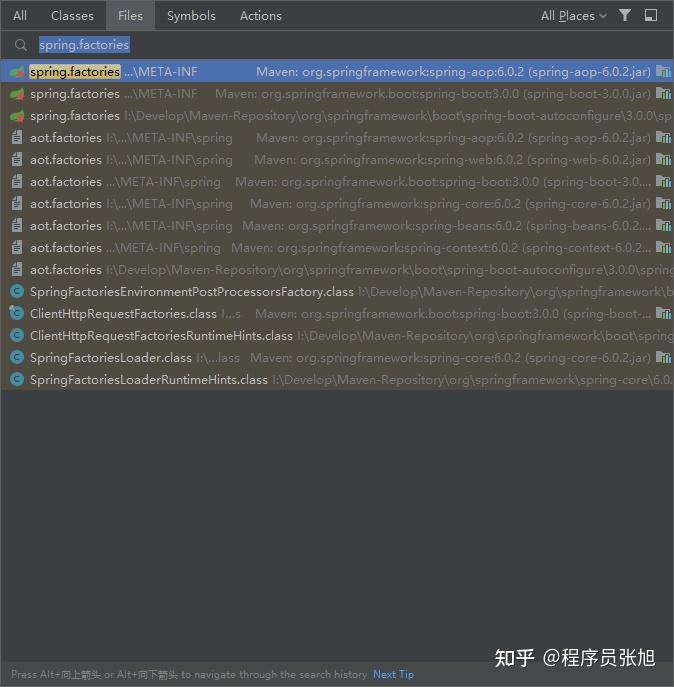Click library icon on spring-aop aot.factories row
Viewport: 674px width, 687px height.
click(x=663, y=138)
